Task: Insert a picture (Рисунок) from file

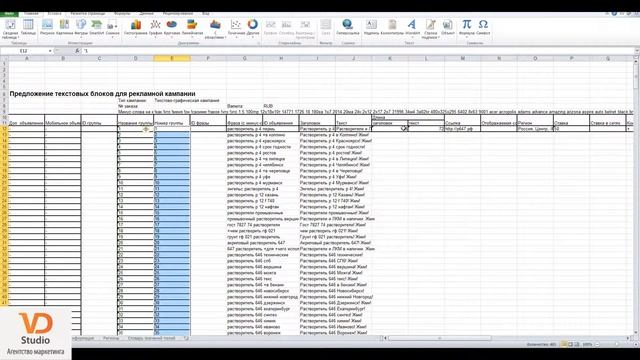Action: [47, 27]
